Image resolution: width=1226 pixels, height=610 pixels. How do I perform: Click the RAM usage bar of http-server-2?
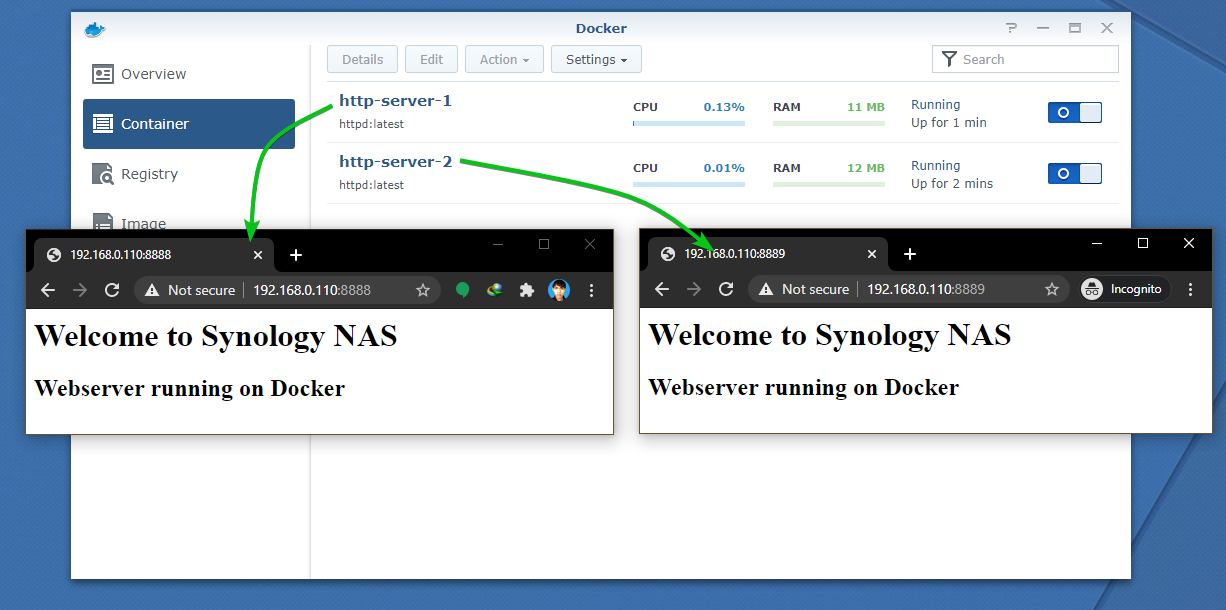(829, 185)
